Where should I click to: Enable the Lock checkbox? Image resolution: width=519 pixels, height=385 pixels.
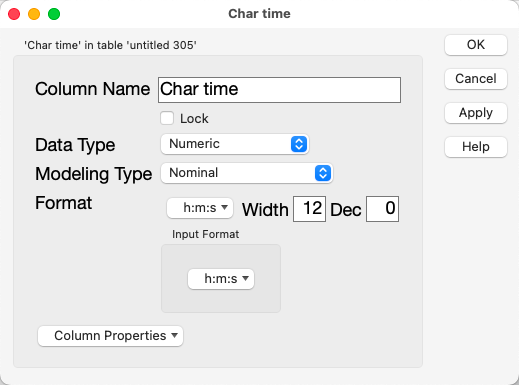click(x=167, y=118)
